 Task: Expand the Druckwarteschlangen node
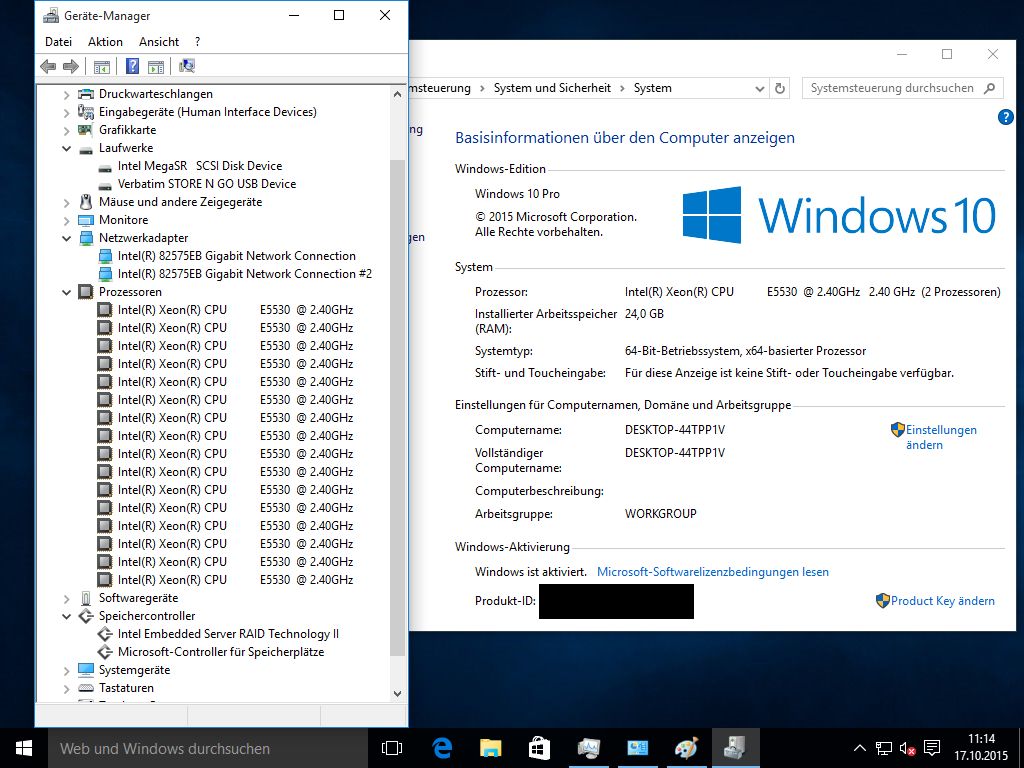pos(66,95)
